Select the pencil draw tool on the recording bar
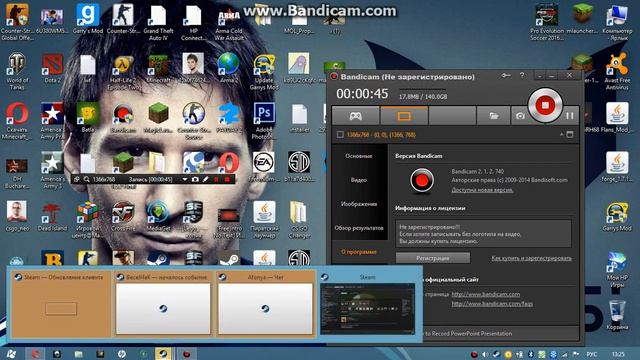The image size is (640, 360). [206, 179]
